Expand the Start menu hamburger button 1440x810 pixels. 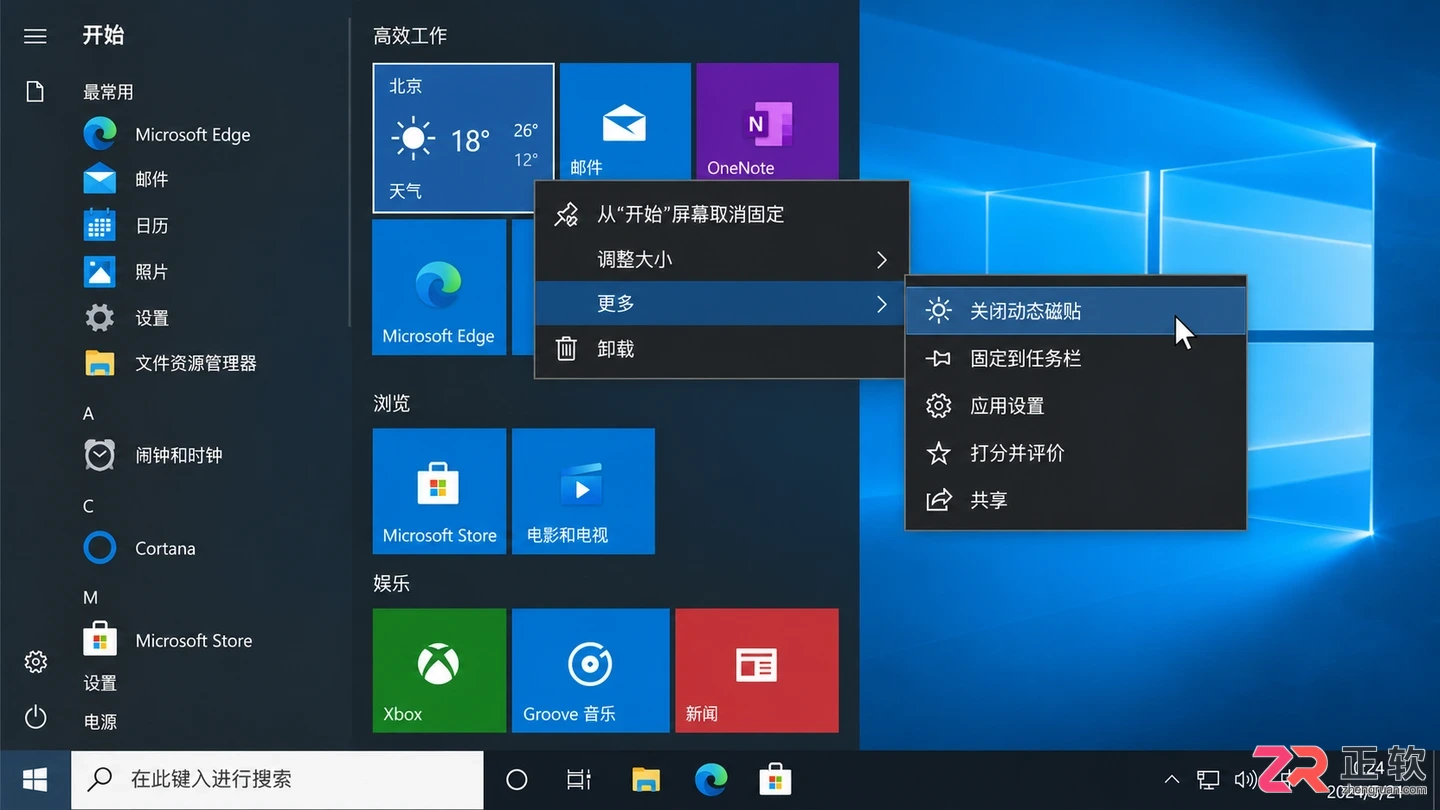click(36, 36)
